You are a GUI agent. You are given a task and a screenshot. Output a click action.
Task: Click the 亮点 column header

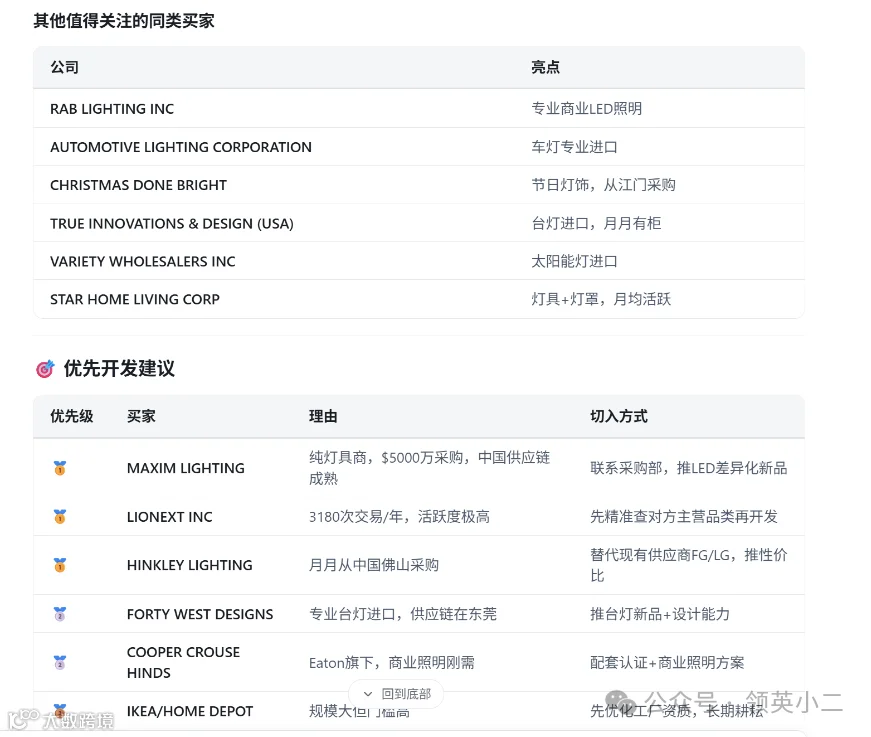coord(545,67)
